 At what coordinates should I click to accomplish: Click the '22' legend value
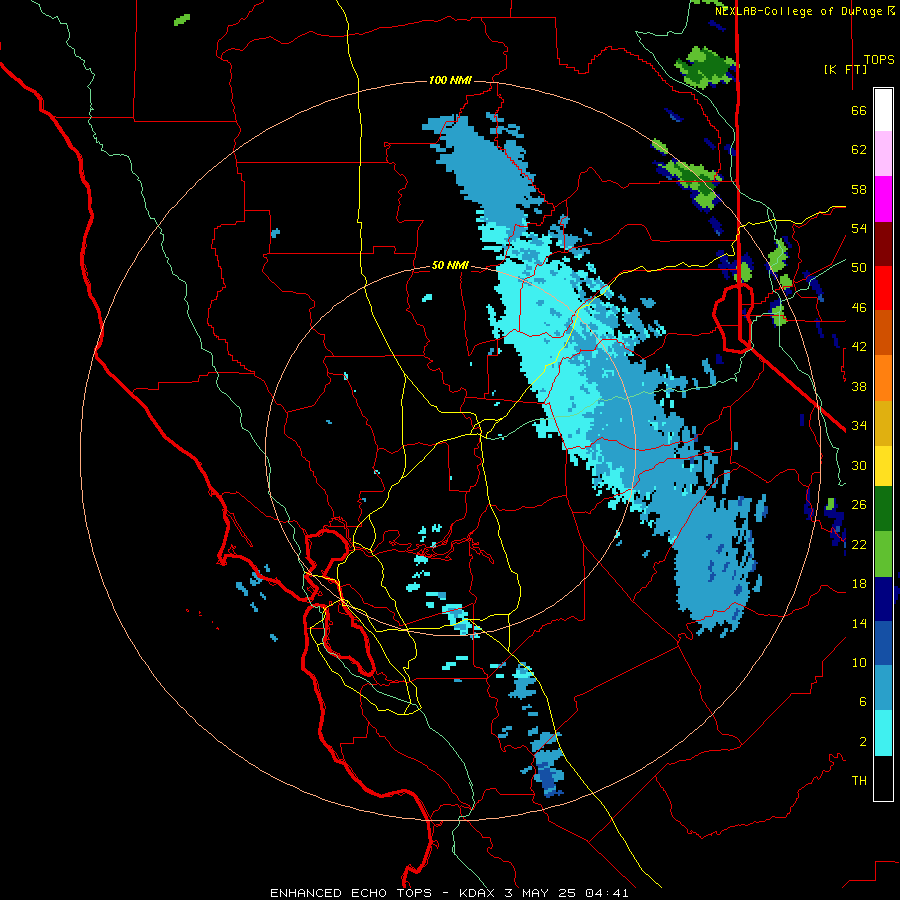859,545
